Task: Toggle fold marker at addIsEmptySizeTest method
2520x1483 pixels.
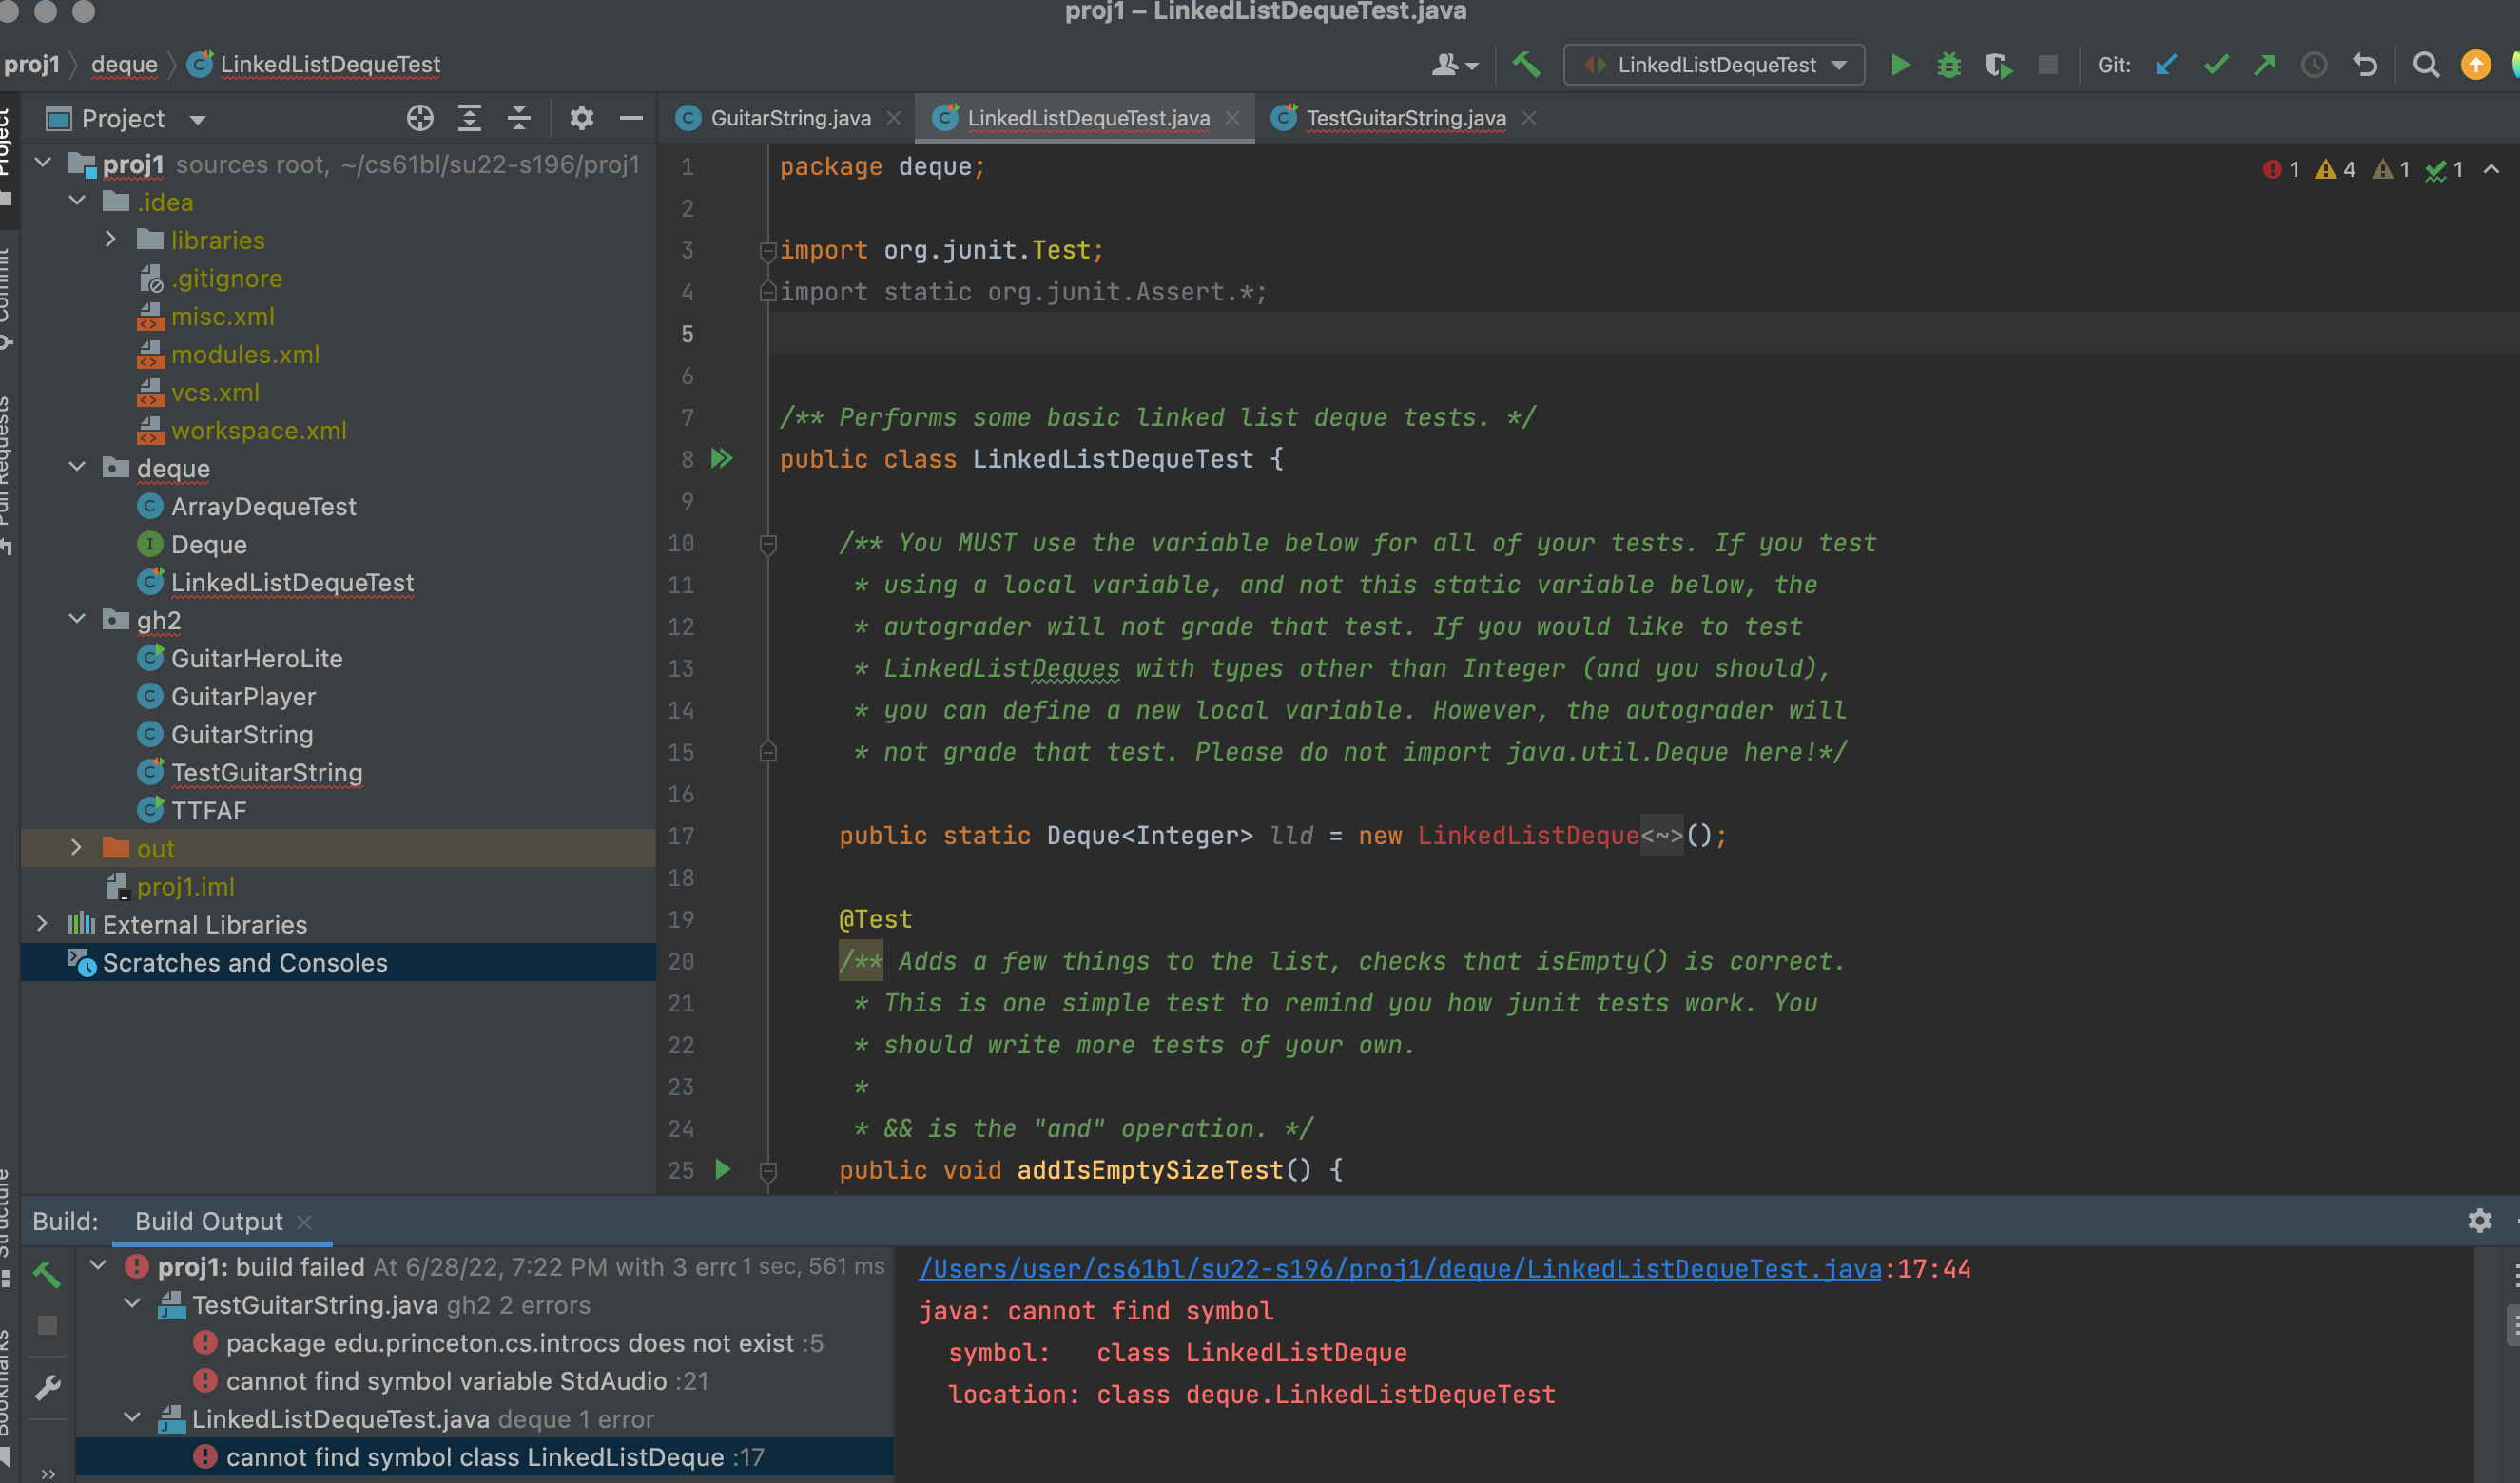Action: click(768, 1170)
